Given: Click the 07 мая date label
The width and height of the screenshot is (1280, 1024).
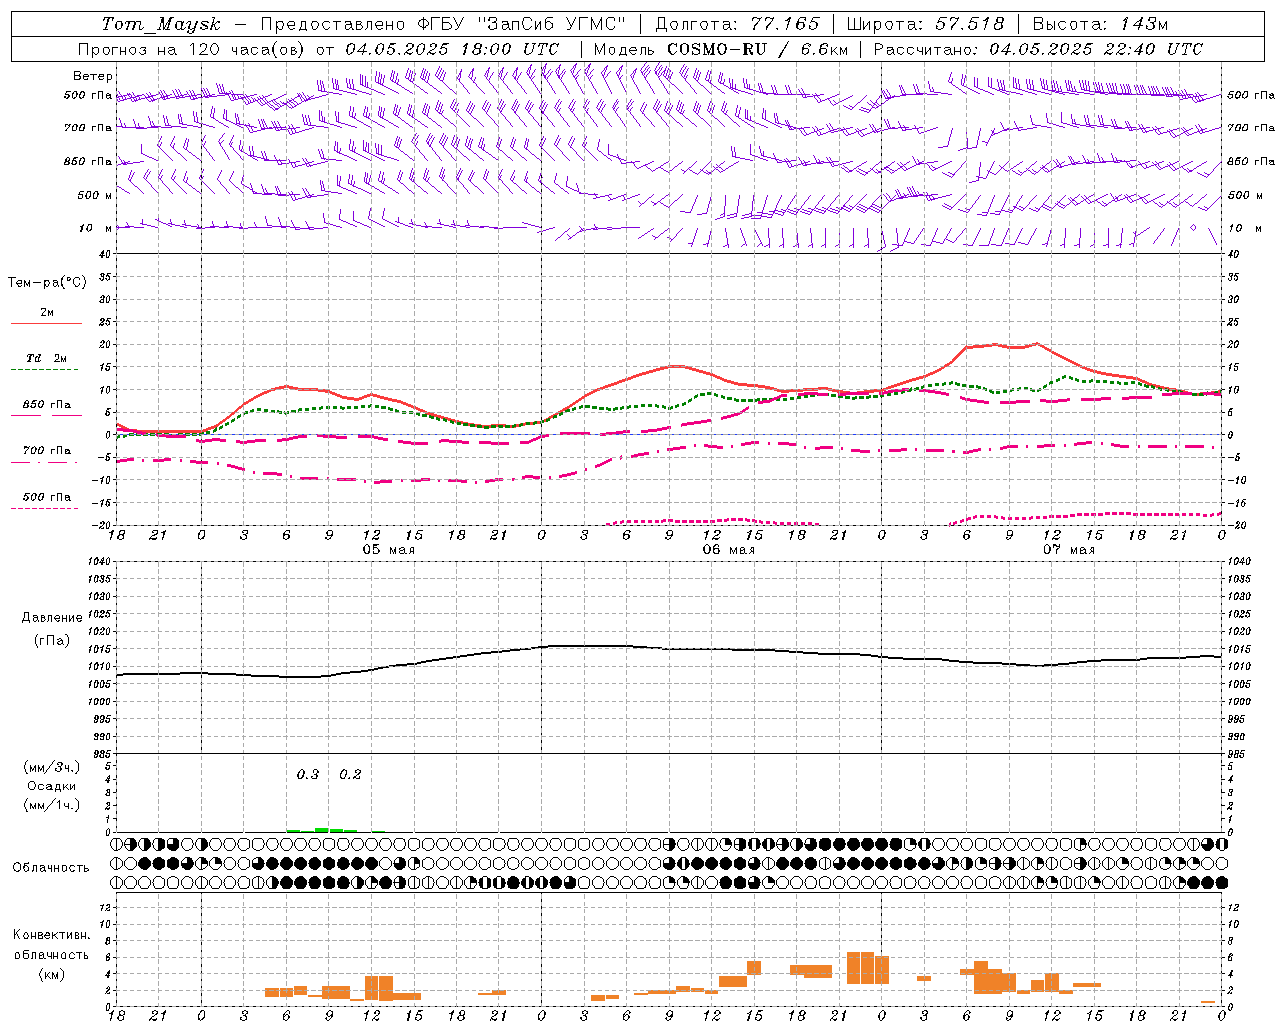Looking at the screenshot, I should (x=1068, y=550).
